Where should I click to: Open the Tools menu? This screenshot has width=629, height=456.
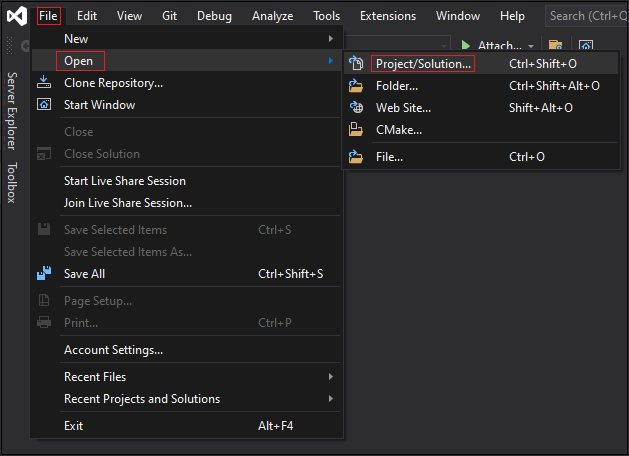pyautogui.click(x=327, y=16)
